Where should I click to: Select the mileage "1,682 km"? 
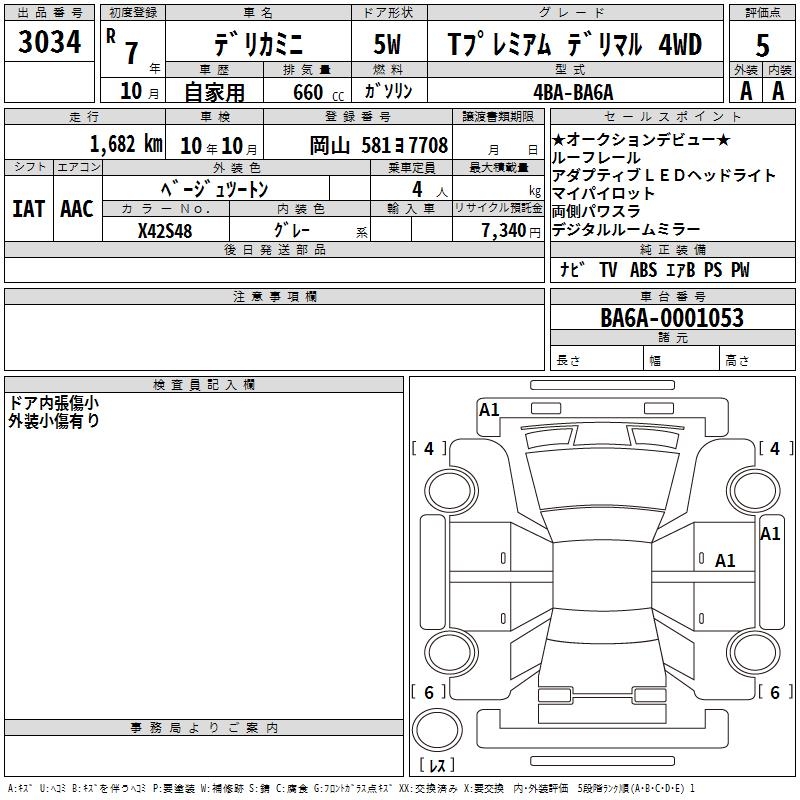126,144
